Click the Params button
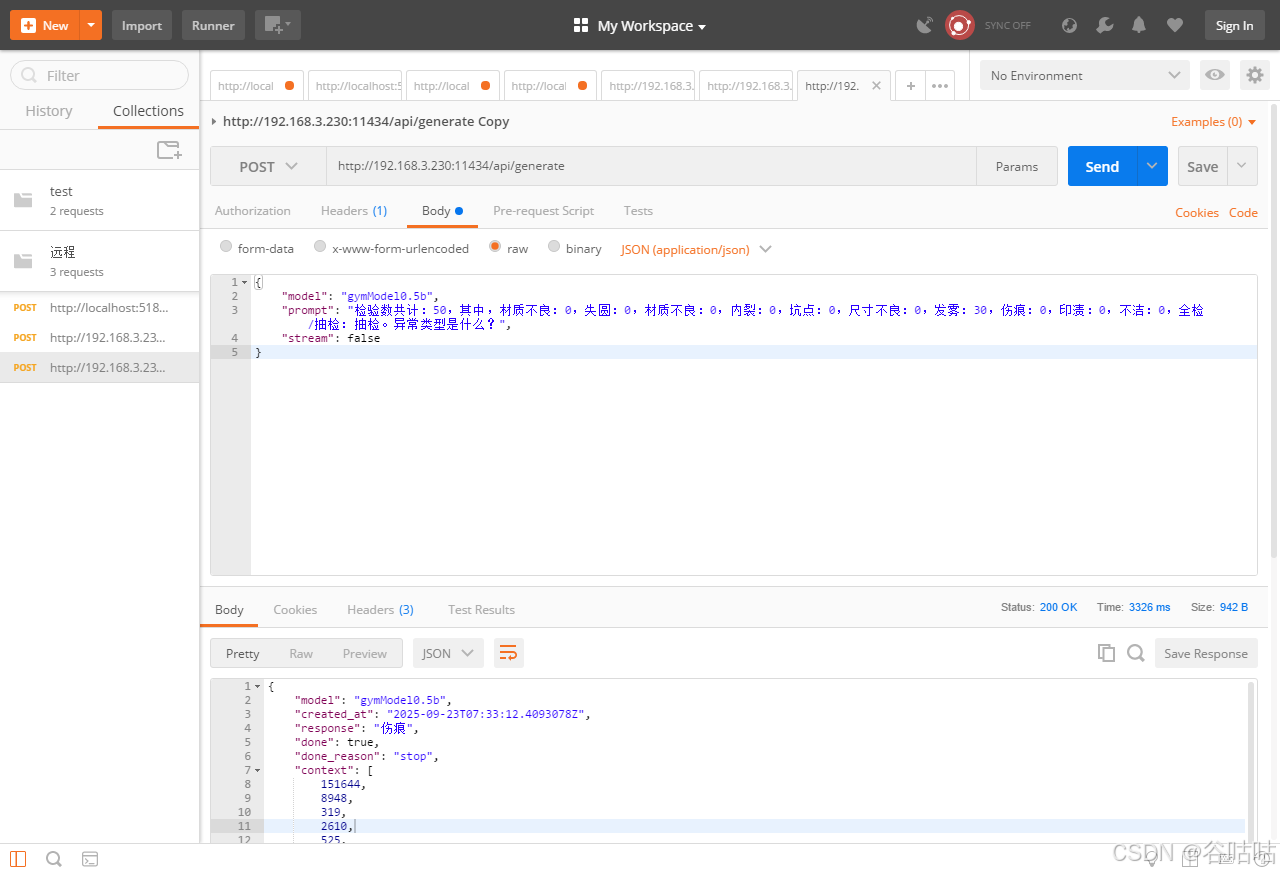Image resolution: width=1280 pixels, height=874 pixels. point(1017,167)
